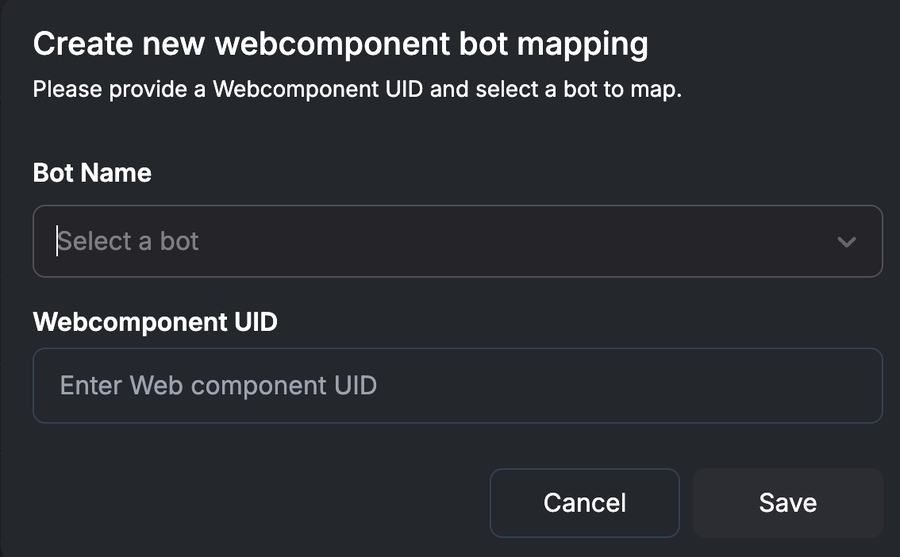The image size is (900, 557).
Task: Select the Webcomponent UID text box
Action: point(457,385)
